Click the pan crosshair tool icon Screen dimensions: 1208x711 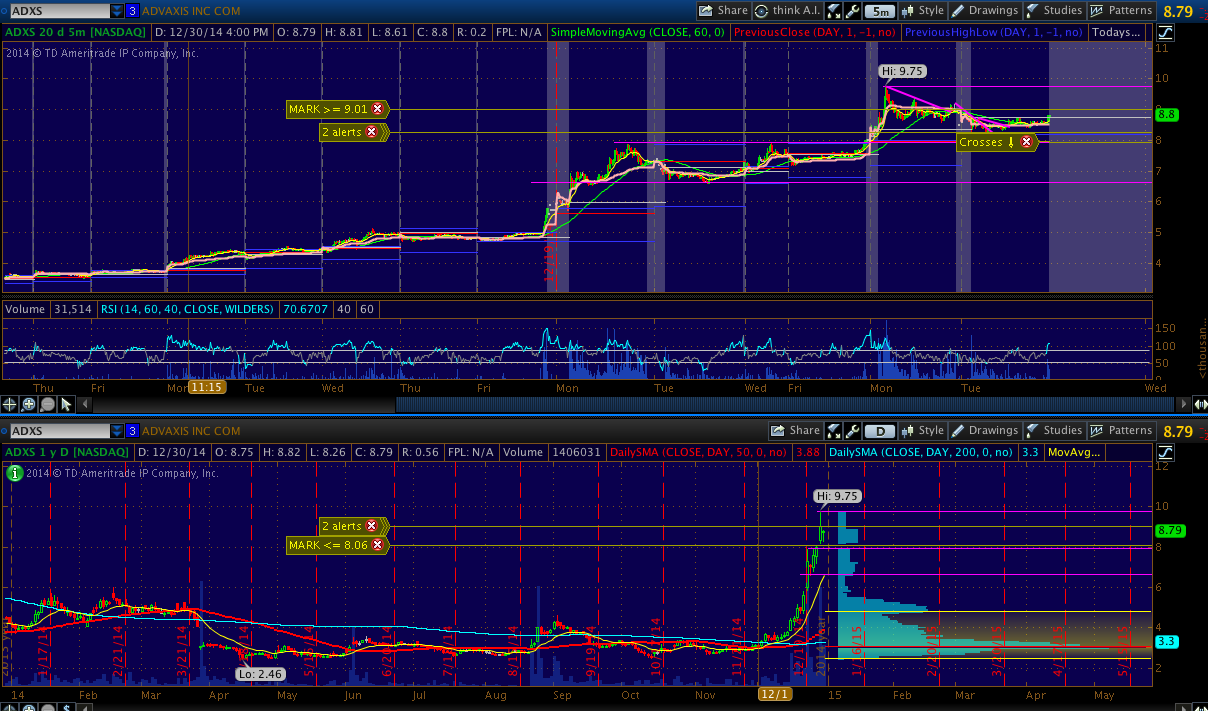point(11,404)
